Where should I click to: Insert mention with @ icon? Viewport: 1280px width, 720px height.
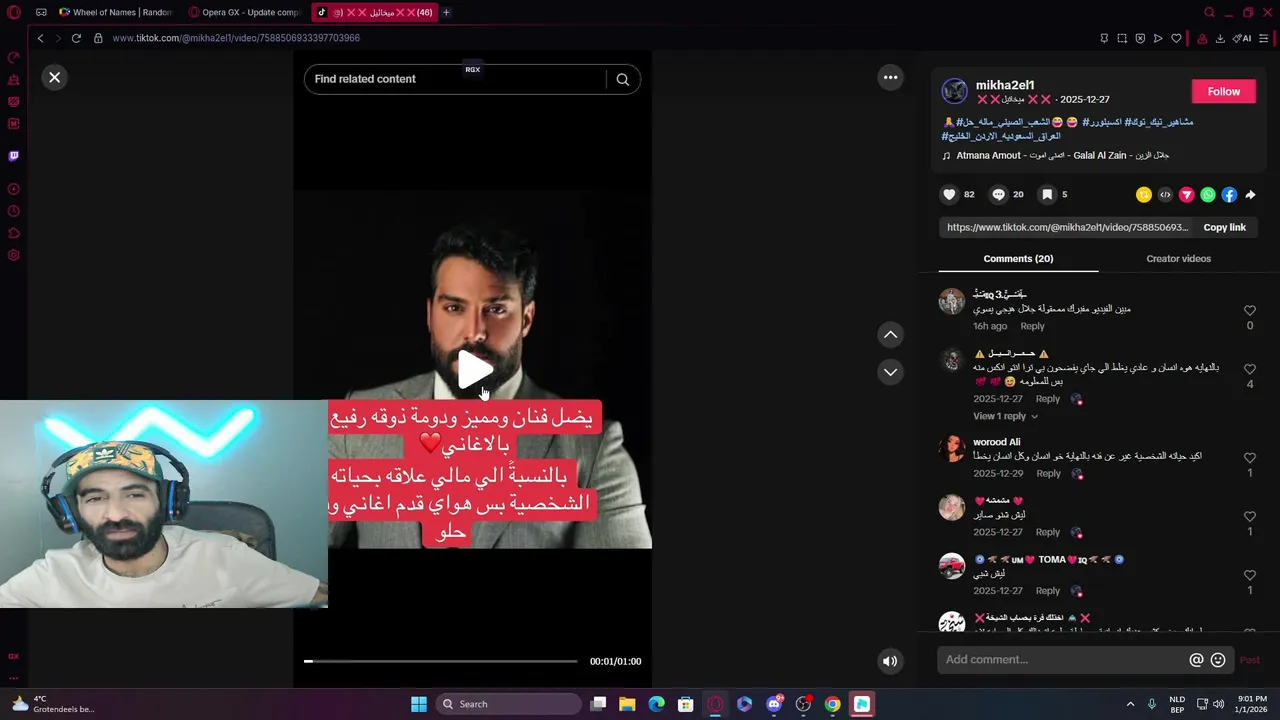click(1196, 660)
